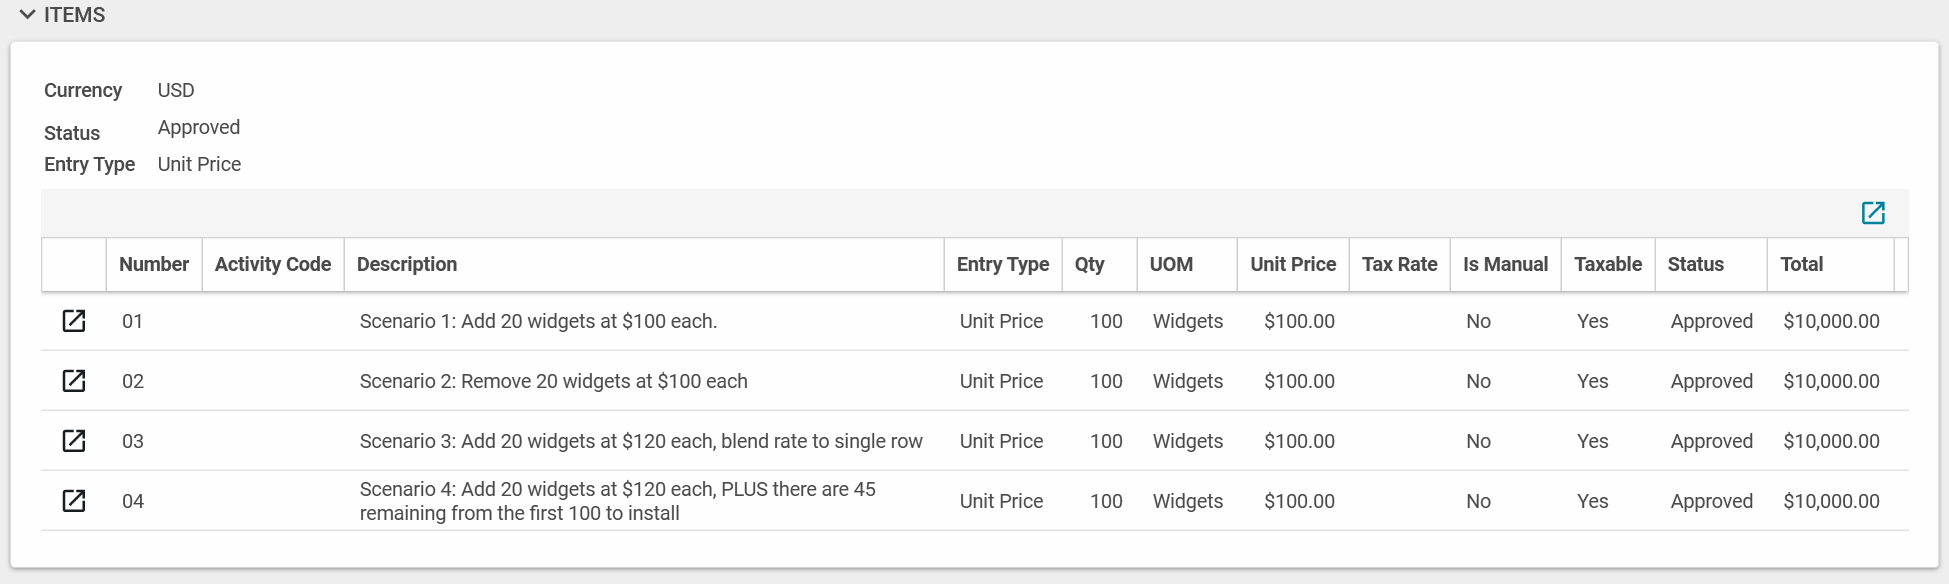The image size is (1949, 584).
Task: Click the Unit Price column header
Action: tap(1292, 264)
